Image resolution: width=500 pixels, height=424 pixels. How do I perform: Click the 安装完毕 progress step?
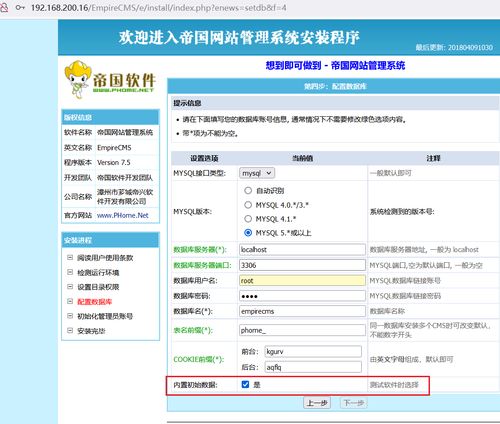[91, 331]
